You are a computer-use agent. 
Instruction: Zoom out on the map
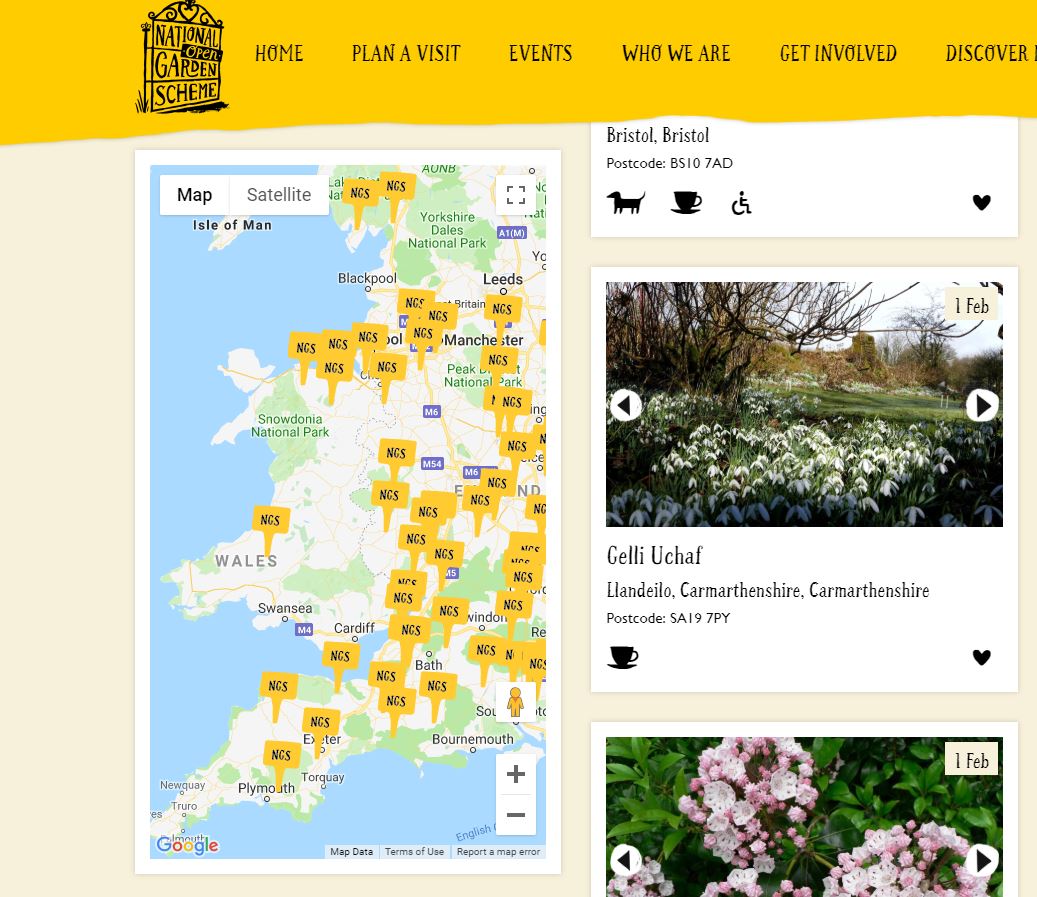click(x=516, y=815)
